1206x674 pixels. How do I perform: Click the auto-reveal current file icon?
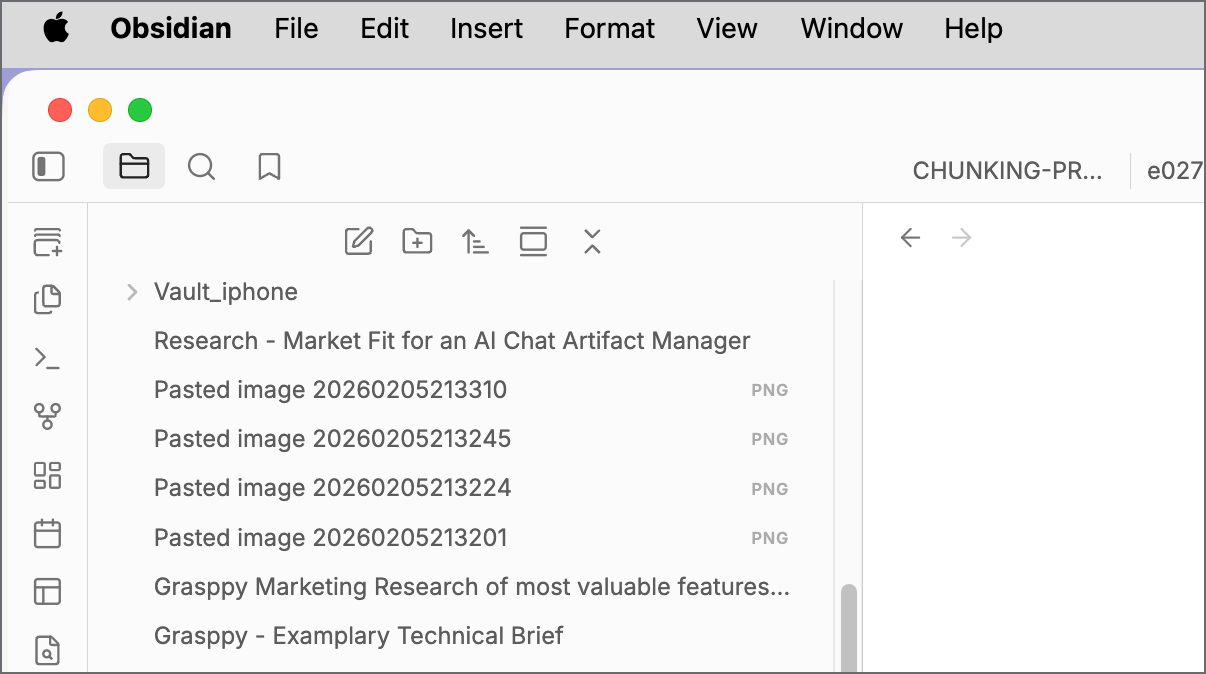pos(533,241)
